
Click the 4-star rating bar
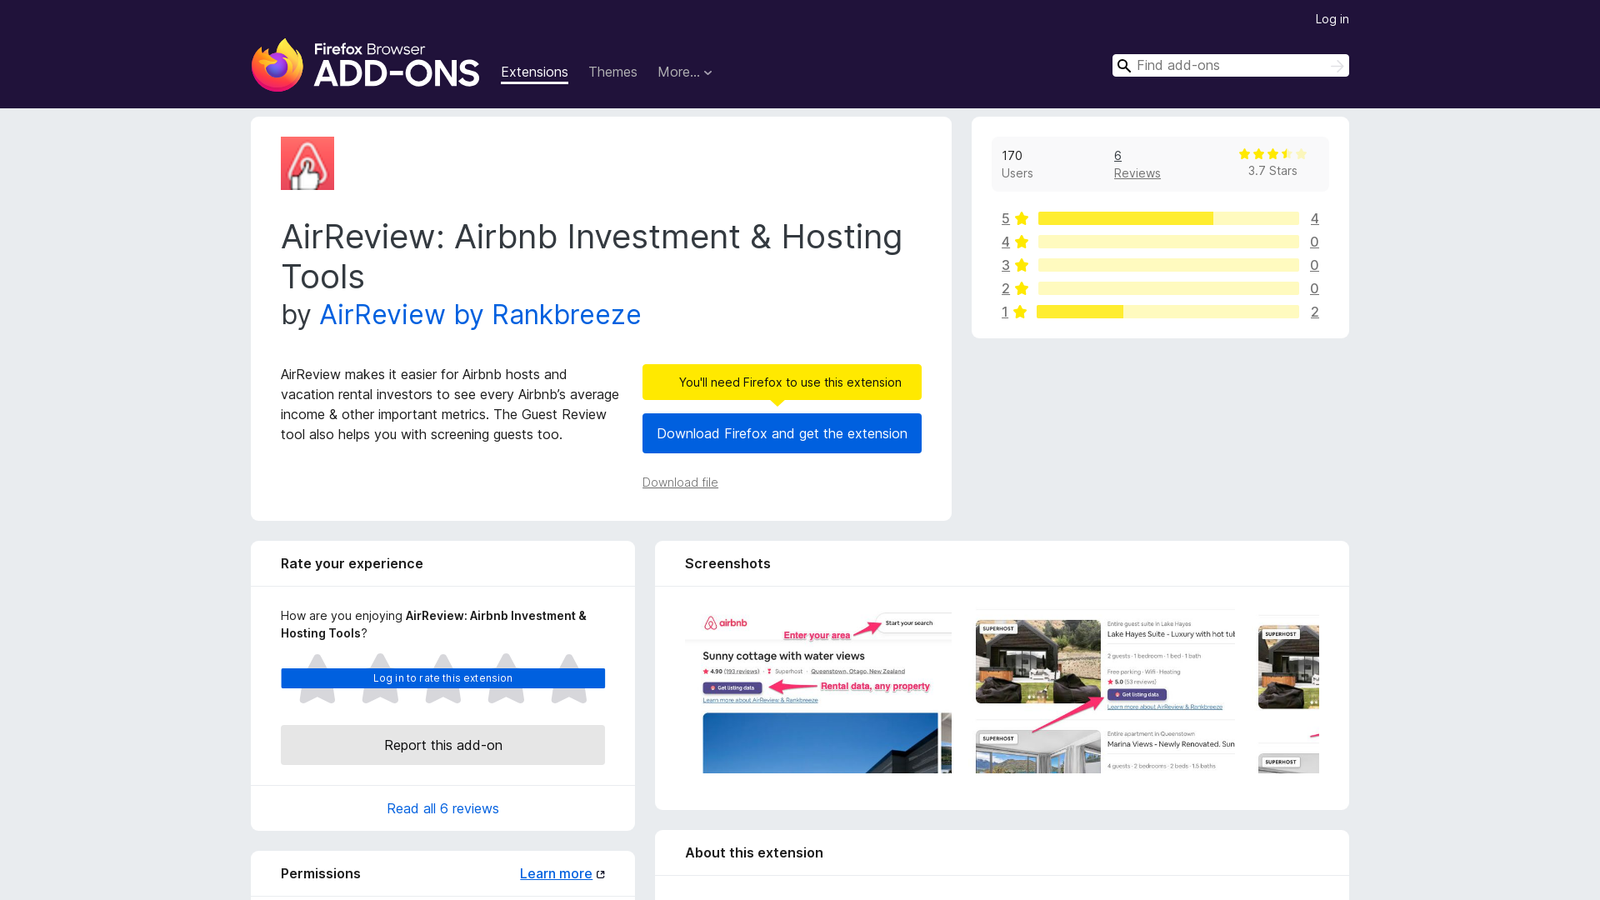pyautogui.click(x=1168, y=242)
